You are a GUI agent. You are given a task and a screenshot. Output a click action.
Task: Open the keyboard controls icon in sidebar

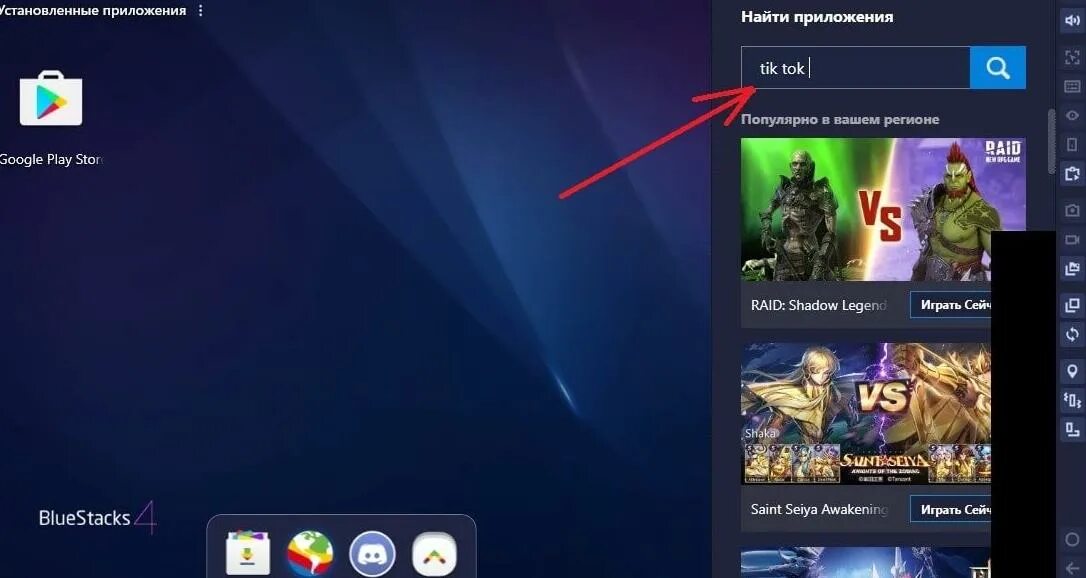(x=1071, y=87)
